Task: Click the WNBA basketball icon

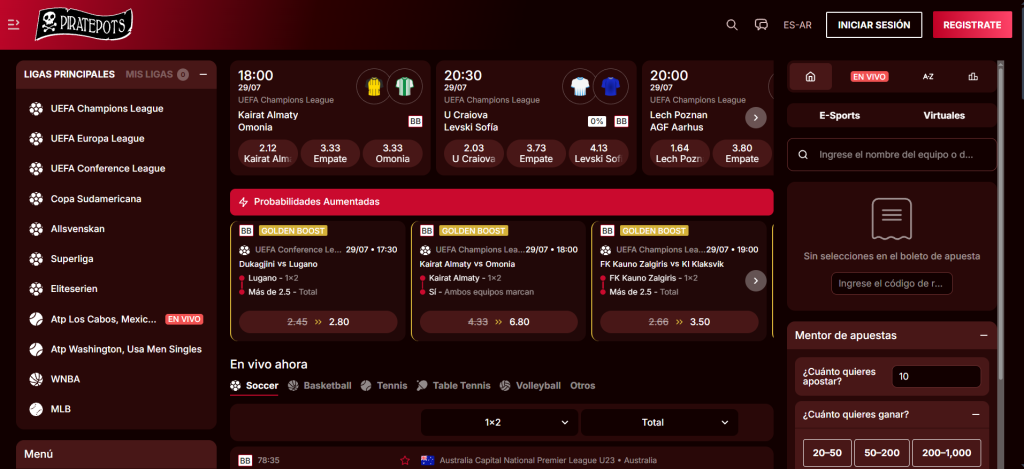Action: pyautogui.click(x=37, y=379)
